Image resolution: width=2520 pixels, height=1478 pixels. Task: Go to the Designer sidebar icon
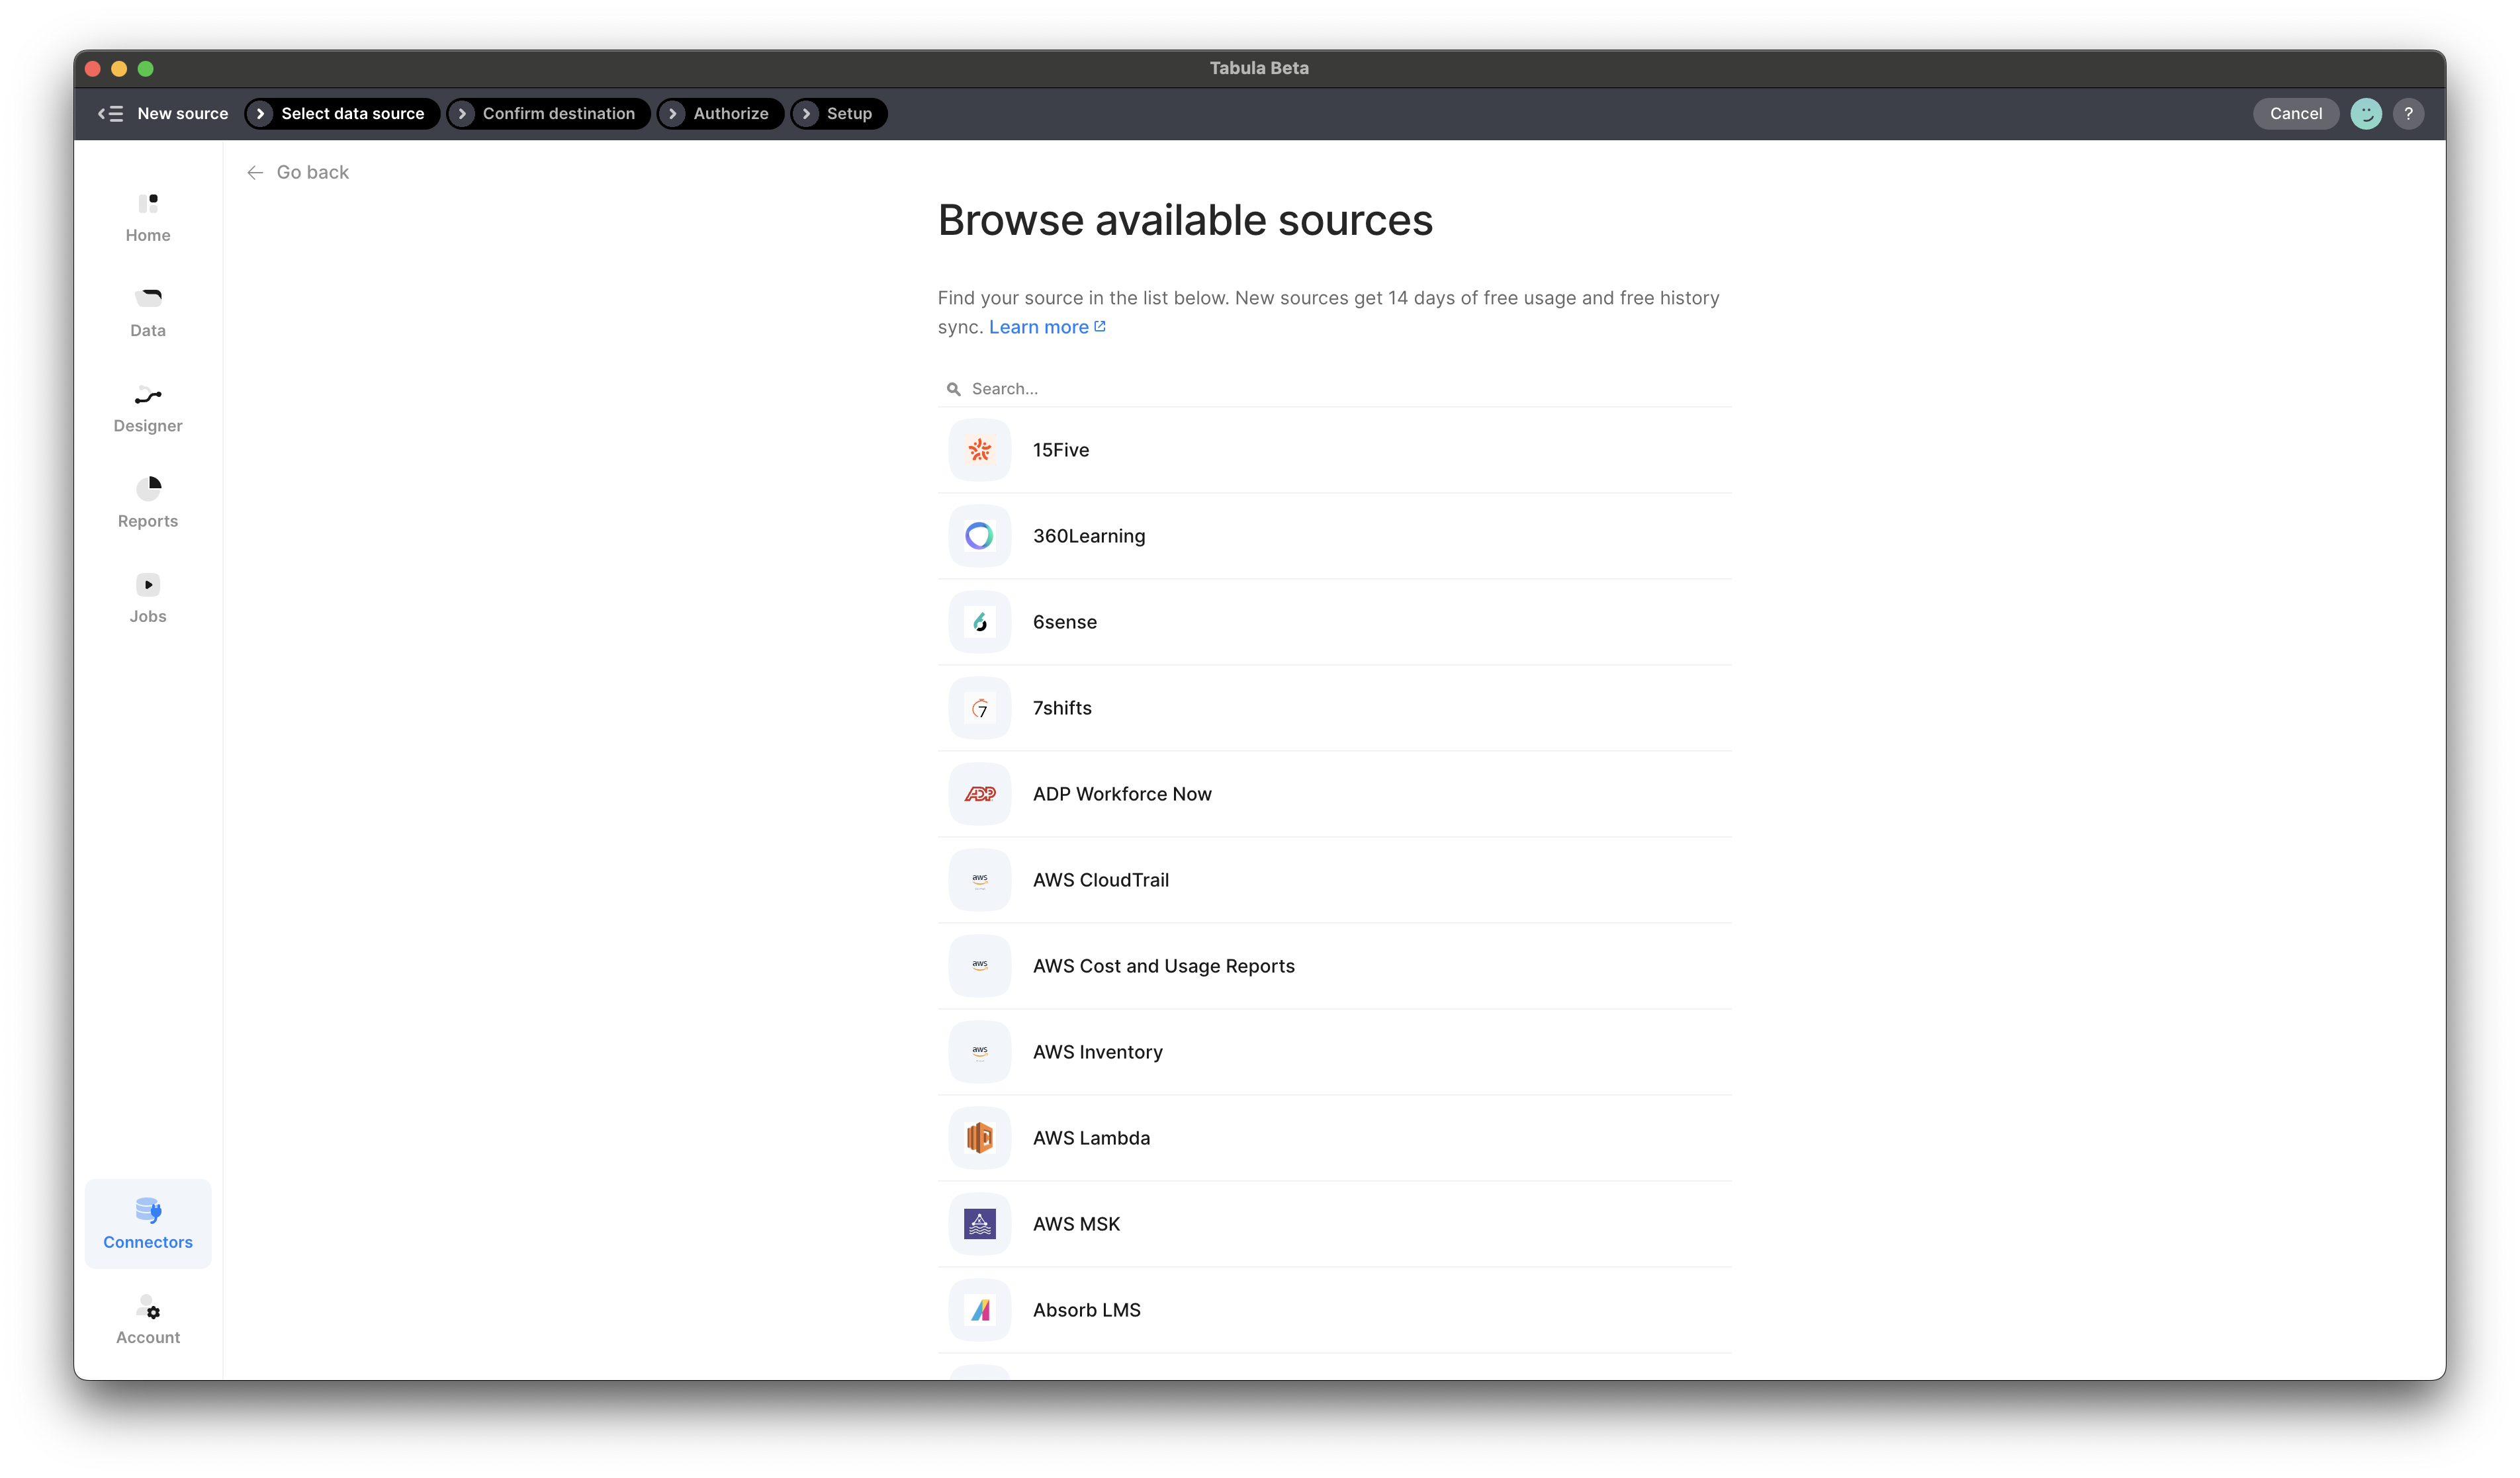click(148, 396)
